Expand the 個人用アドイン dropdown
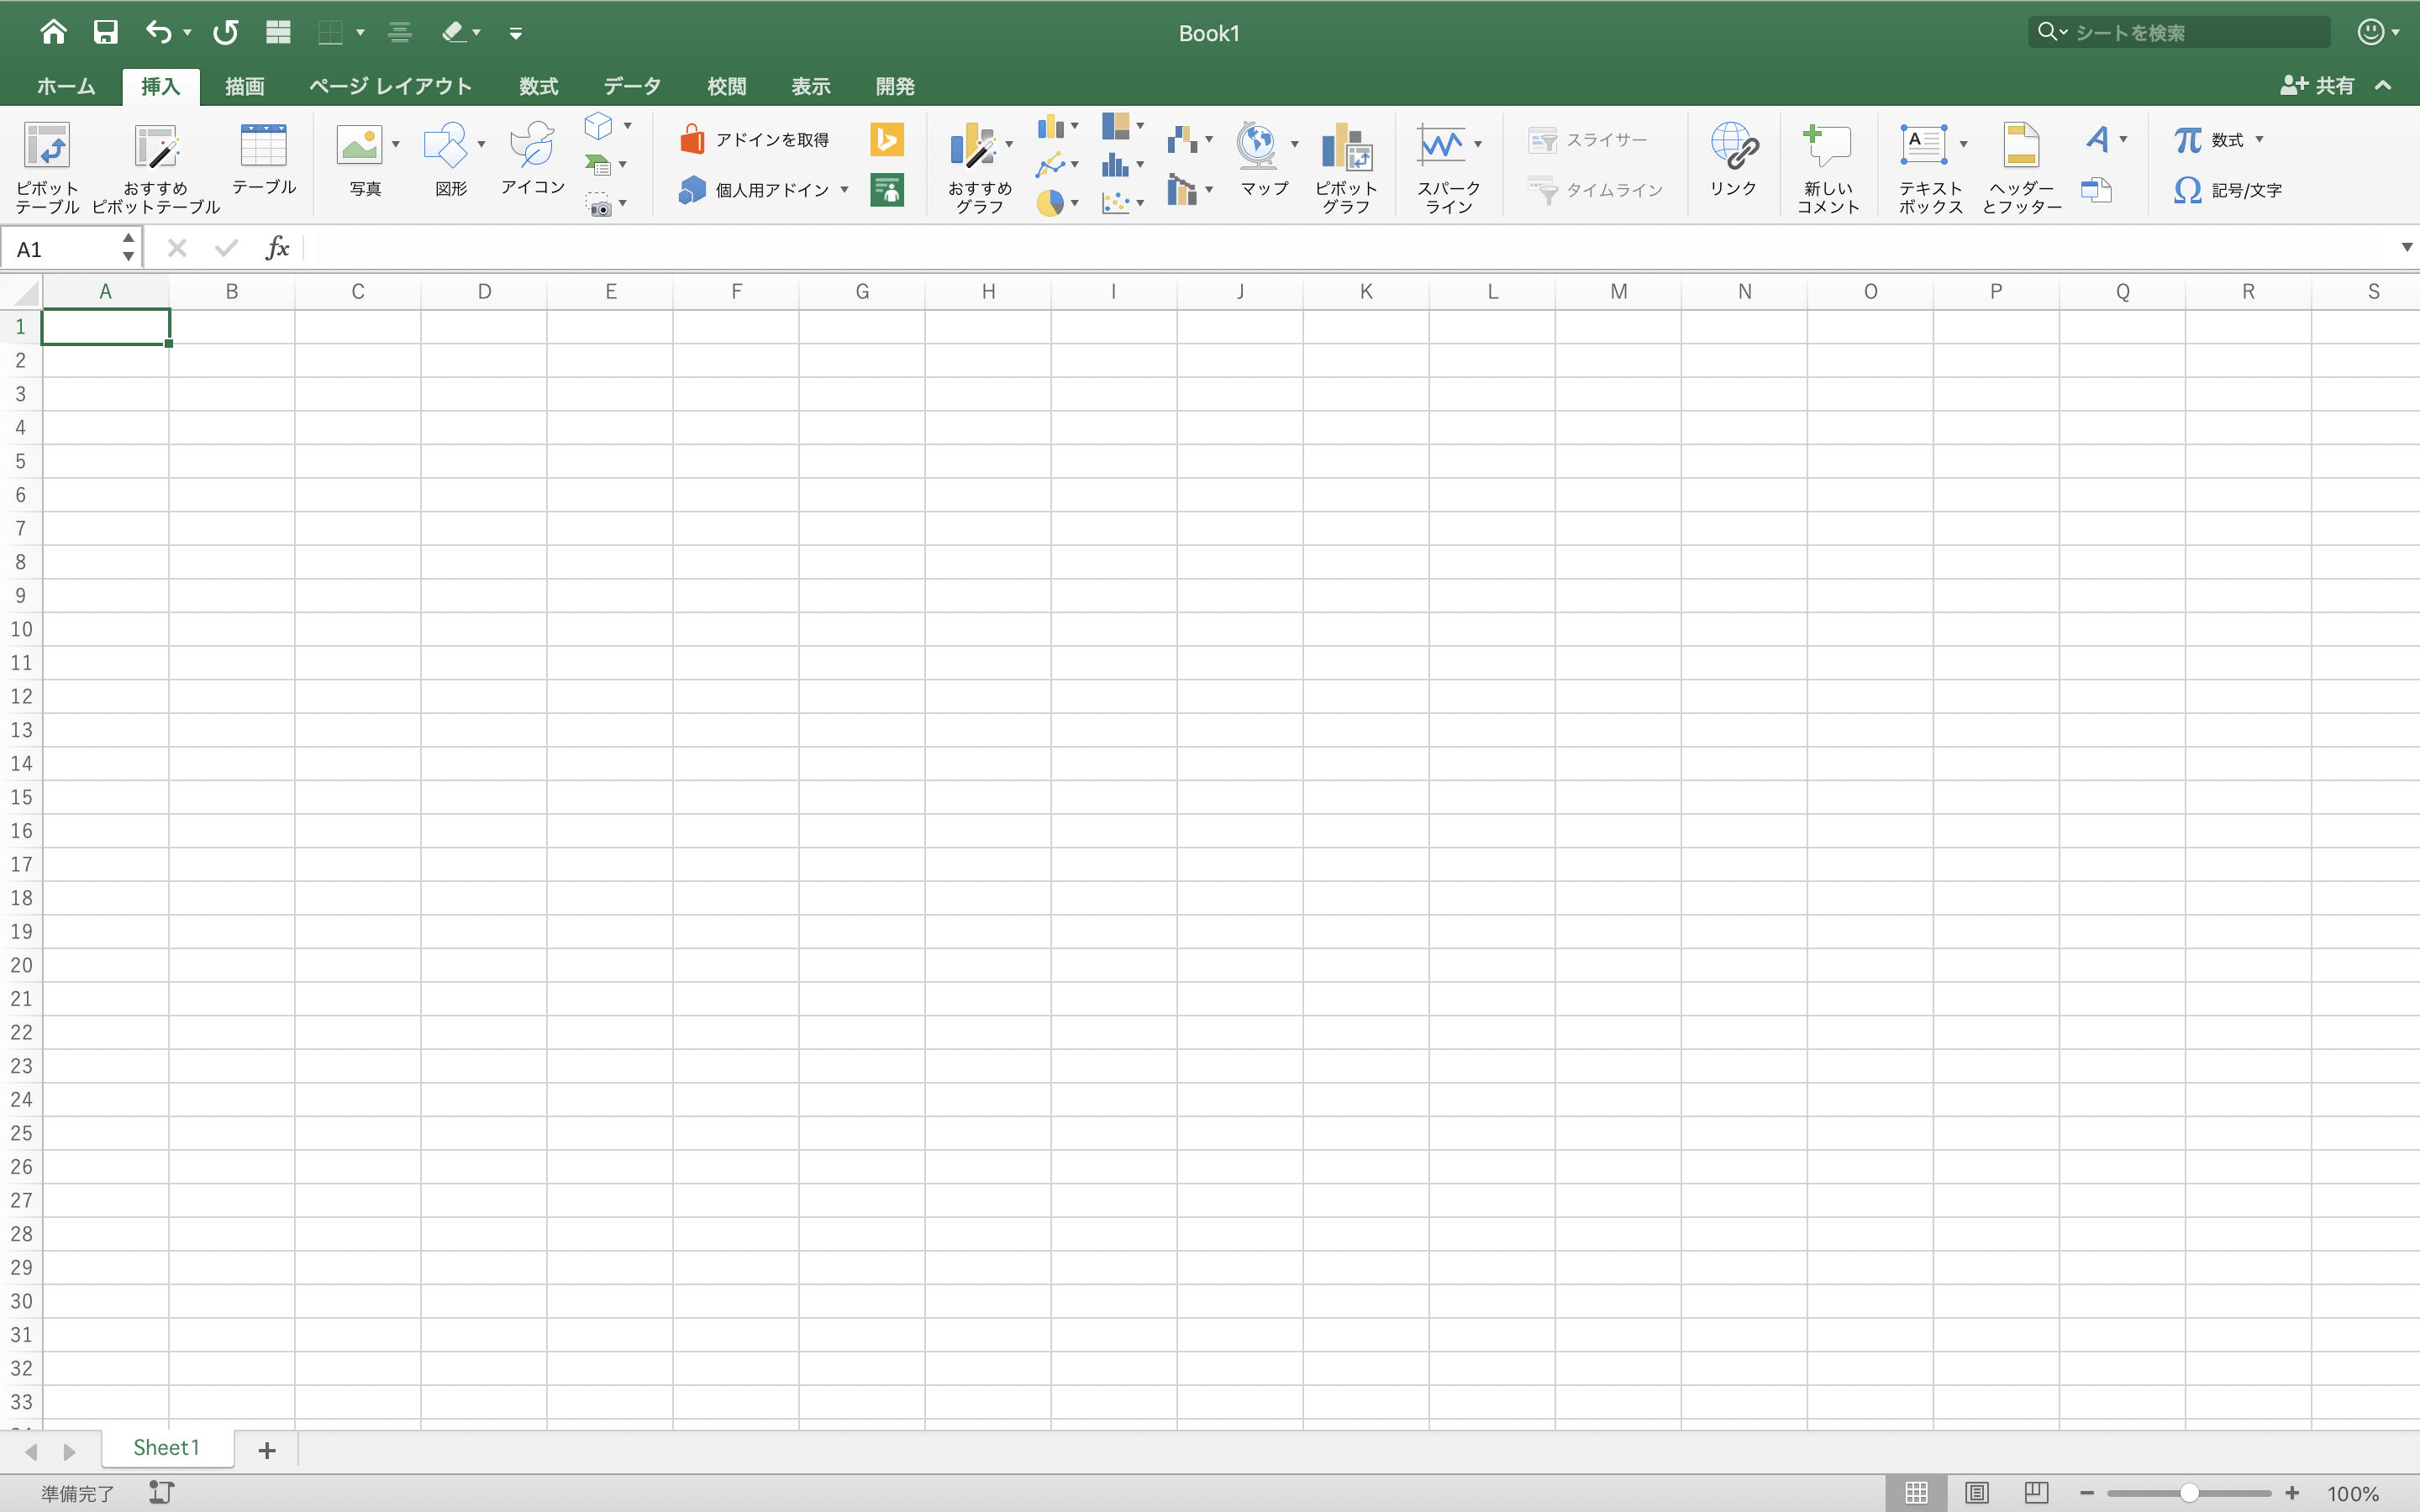2420x1512 pixels. tap(845, 190)
